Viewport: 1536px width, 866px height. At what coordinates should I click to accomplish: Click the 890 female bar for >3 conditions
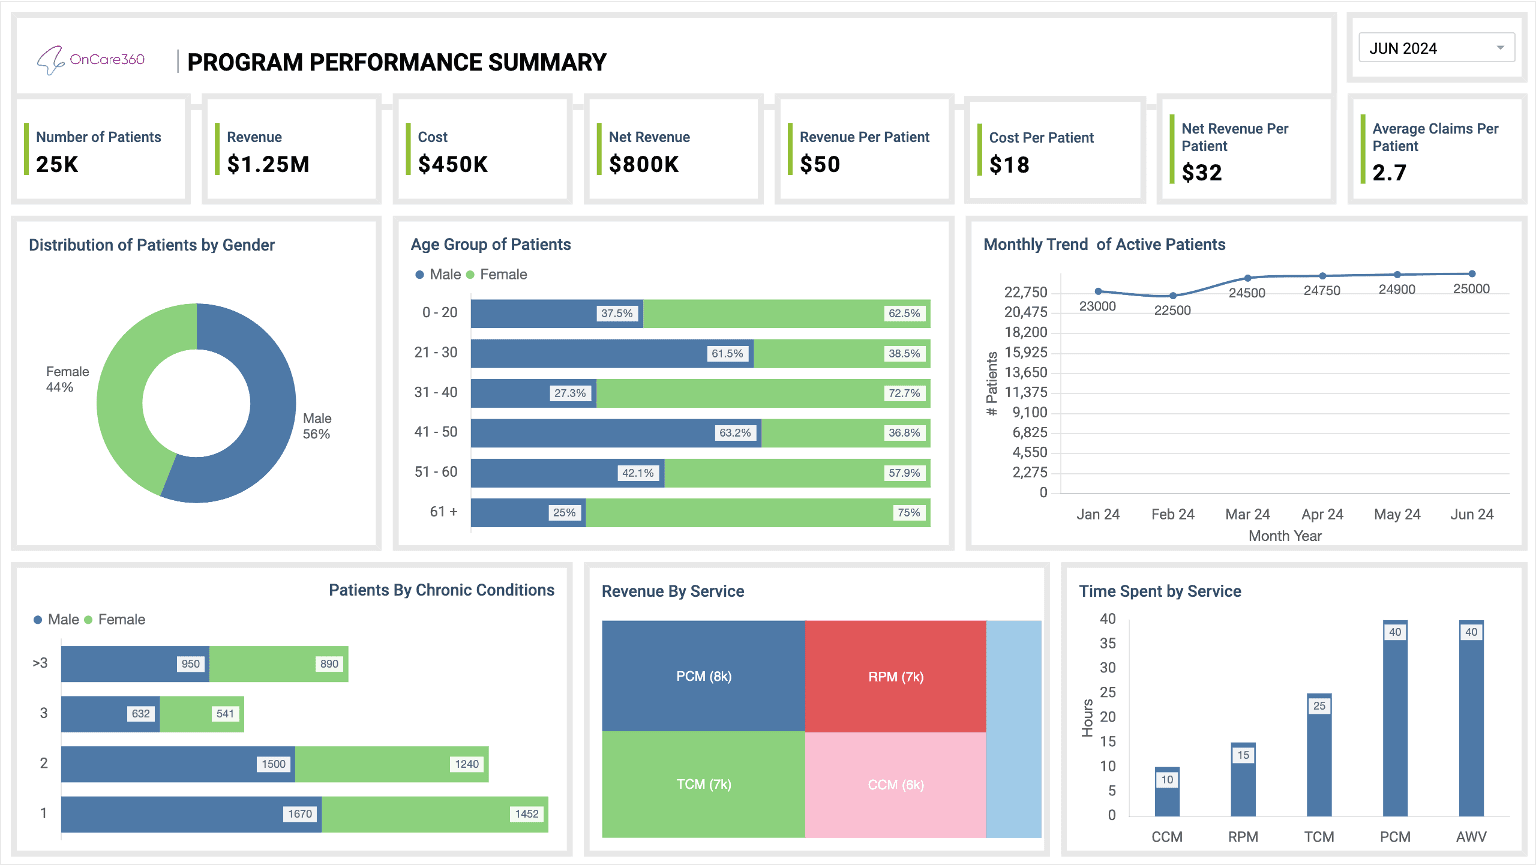pyautogui.click(x=278, y=664)
